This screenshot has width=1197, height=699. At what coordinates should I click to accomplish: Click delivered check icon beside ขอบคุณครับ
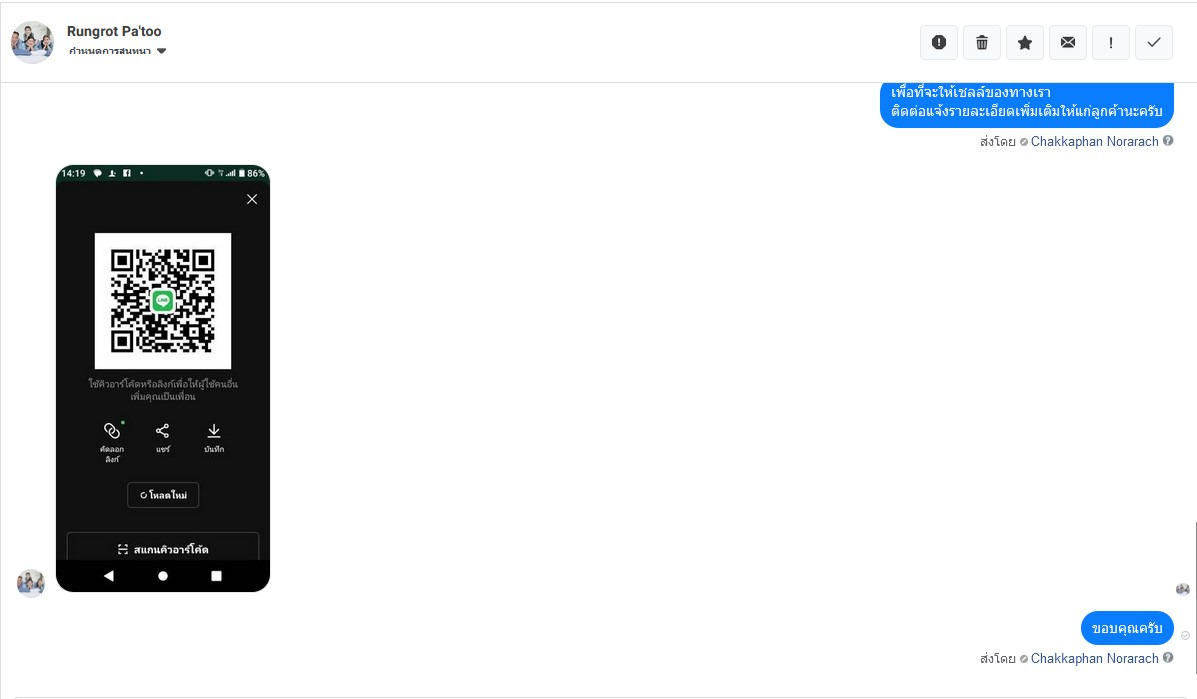[1185, 635]
